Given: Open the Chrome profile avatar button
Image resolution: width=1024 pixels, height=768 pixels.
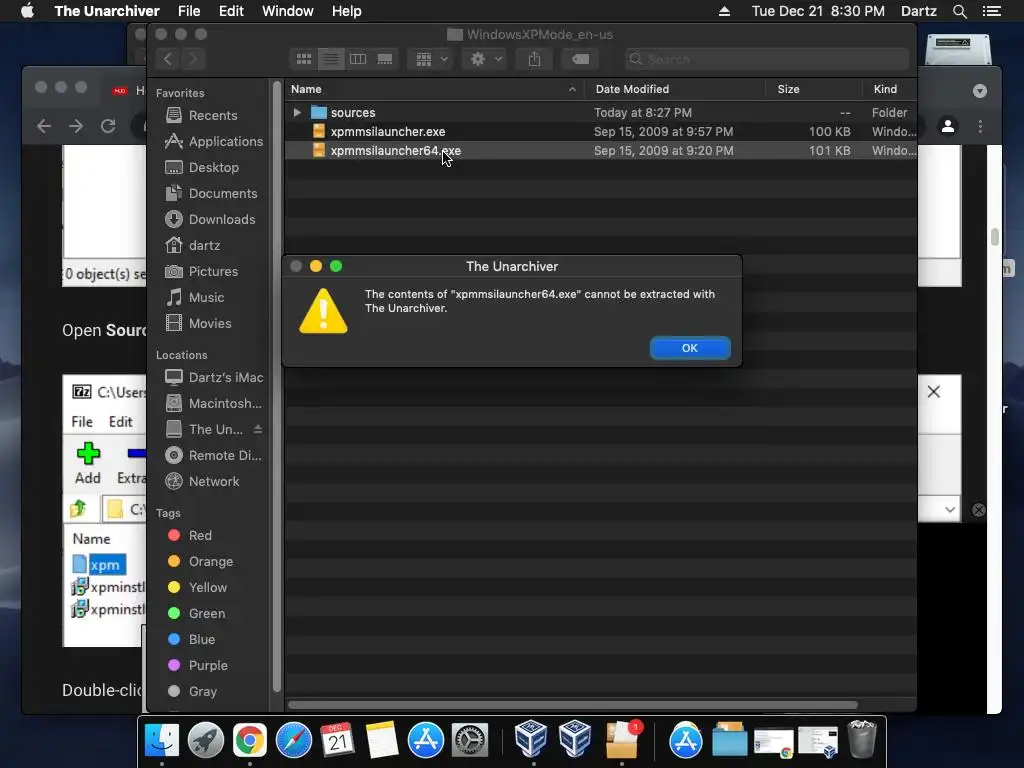Looking at the screenshot, I should coord(948,126).
